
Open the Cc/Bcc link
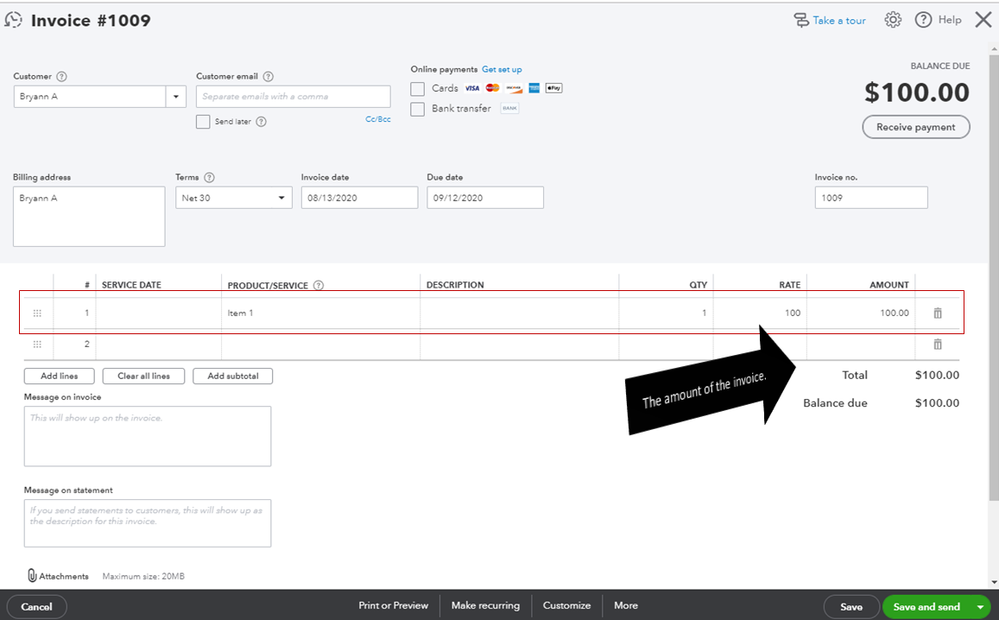(378, 119)
